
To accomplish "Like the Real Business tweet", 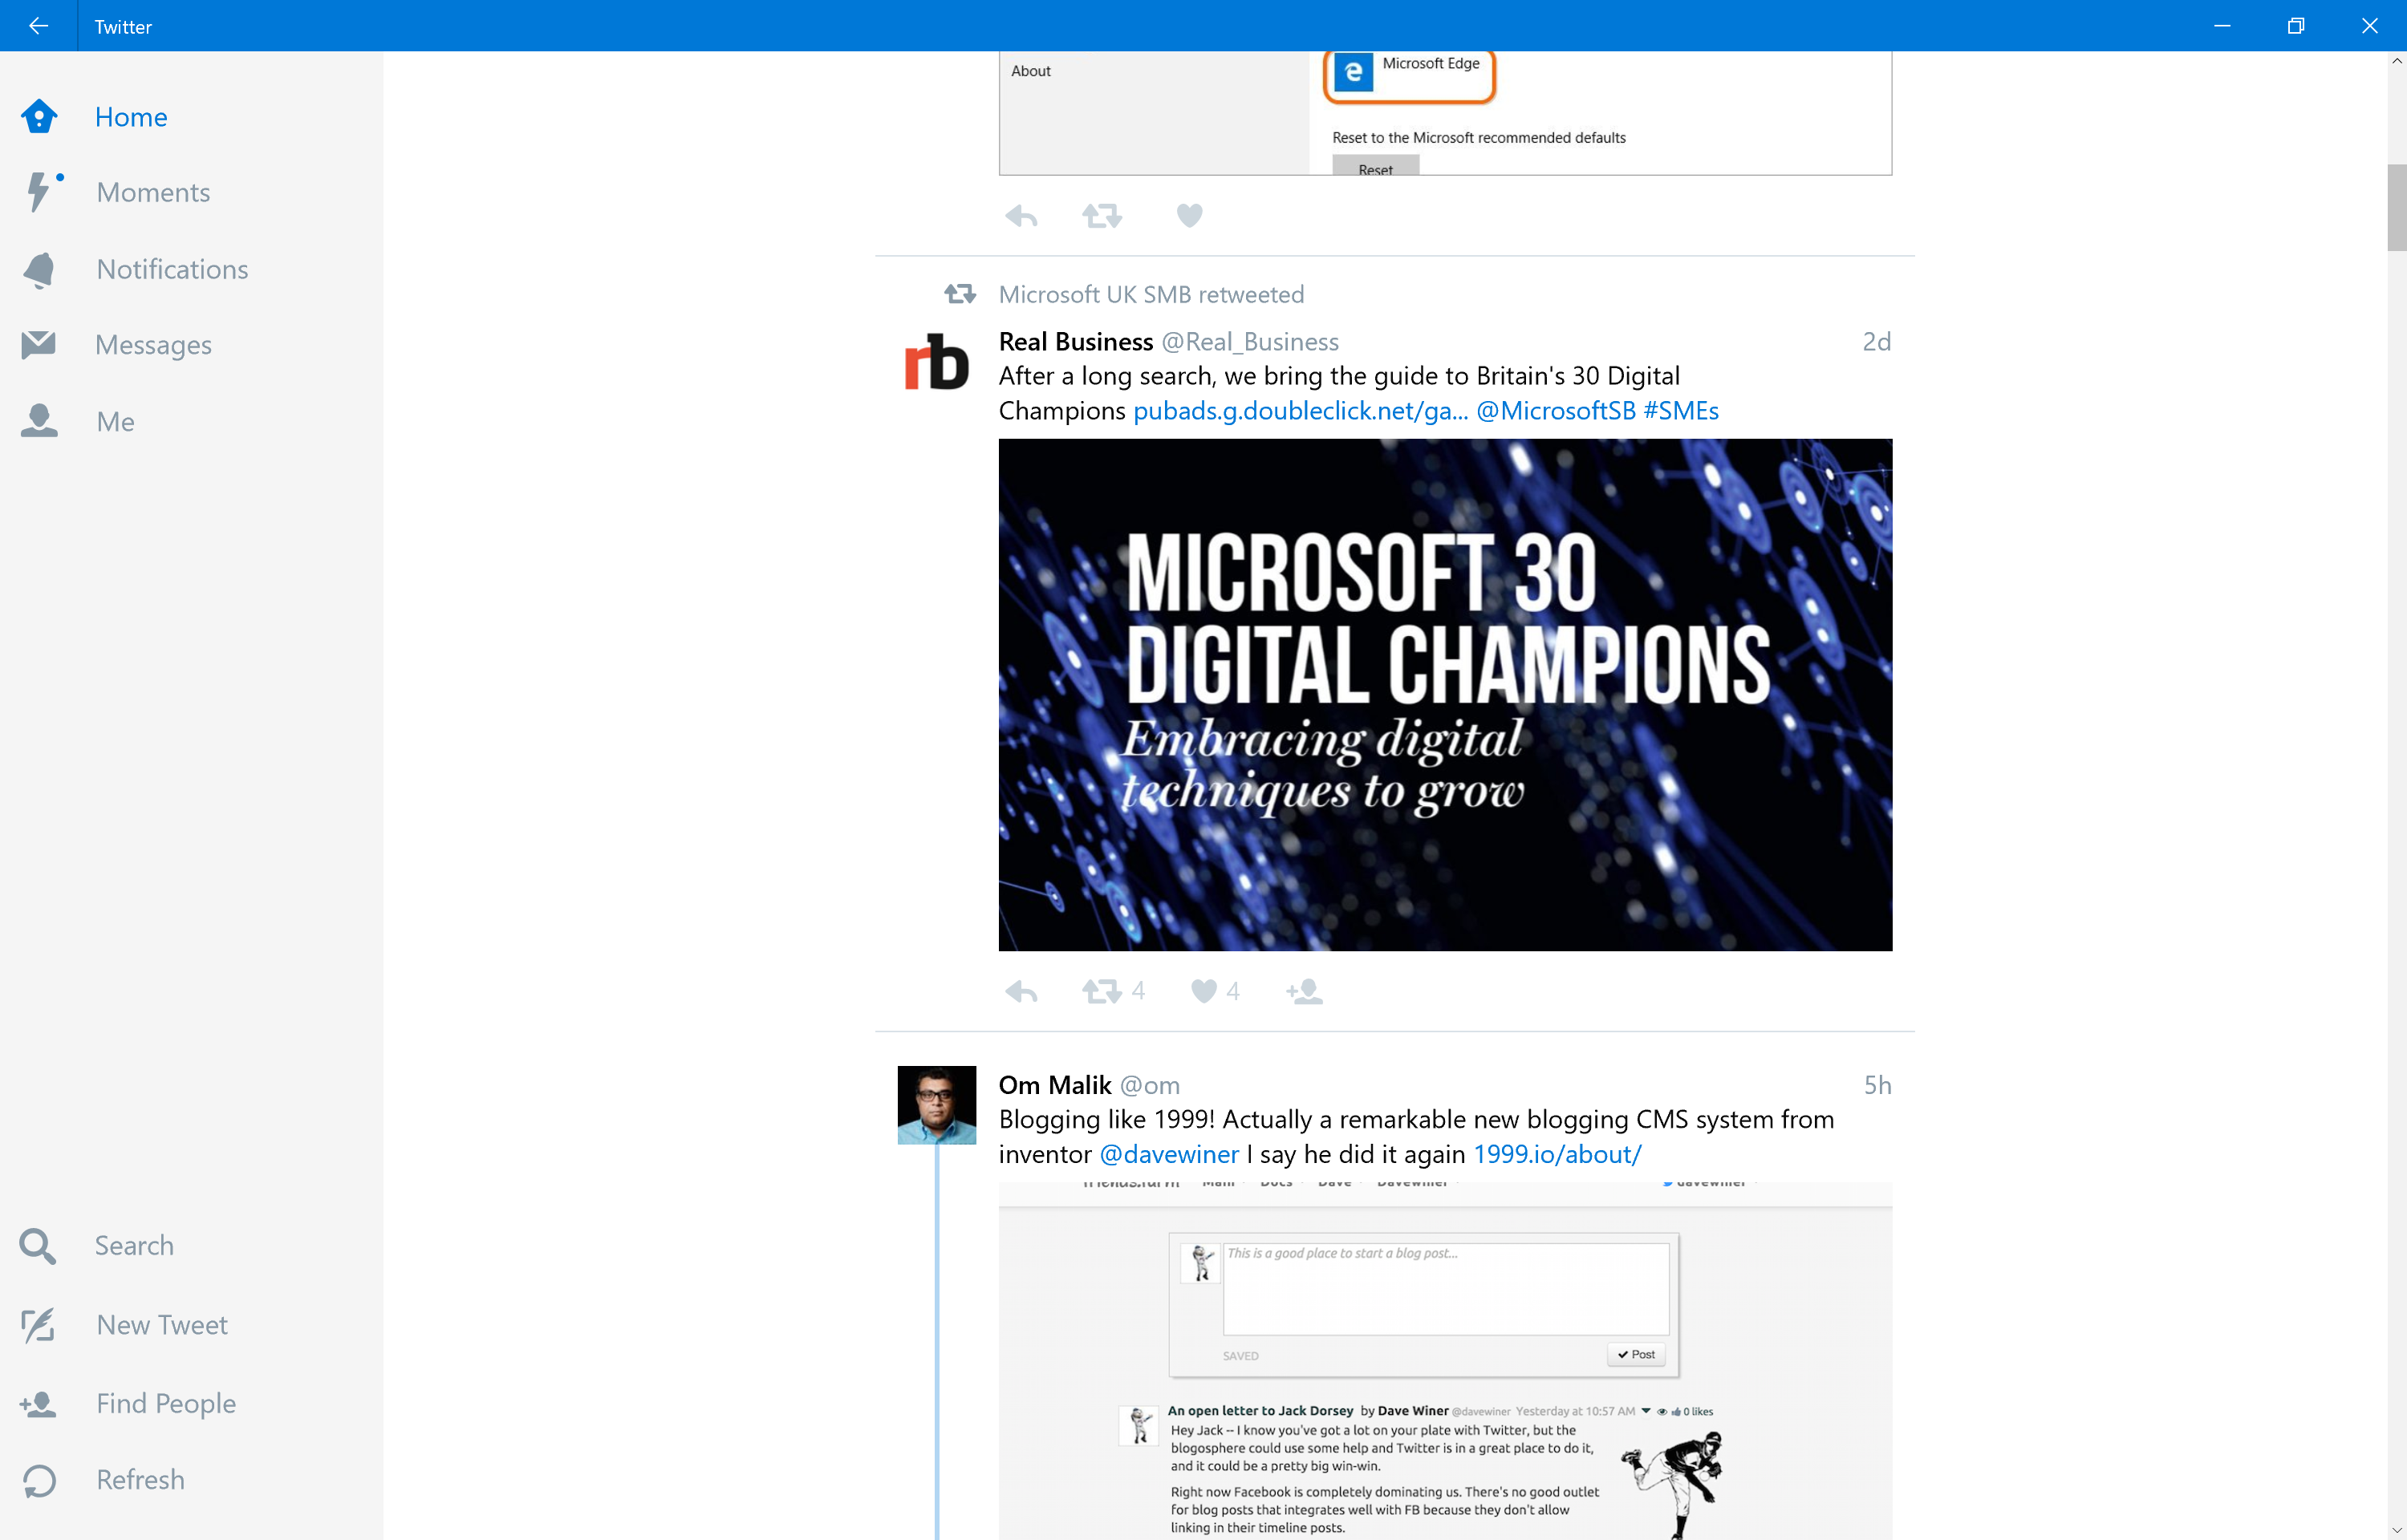I will click(1204, 991).
